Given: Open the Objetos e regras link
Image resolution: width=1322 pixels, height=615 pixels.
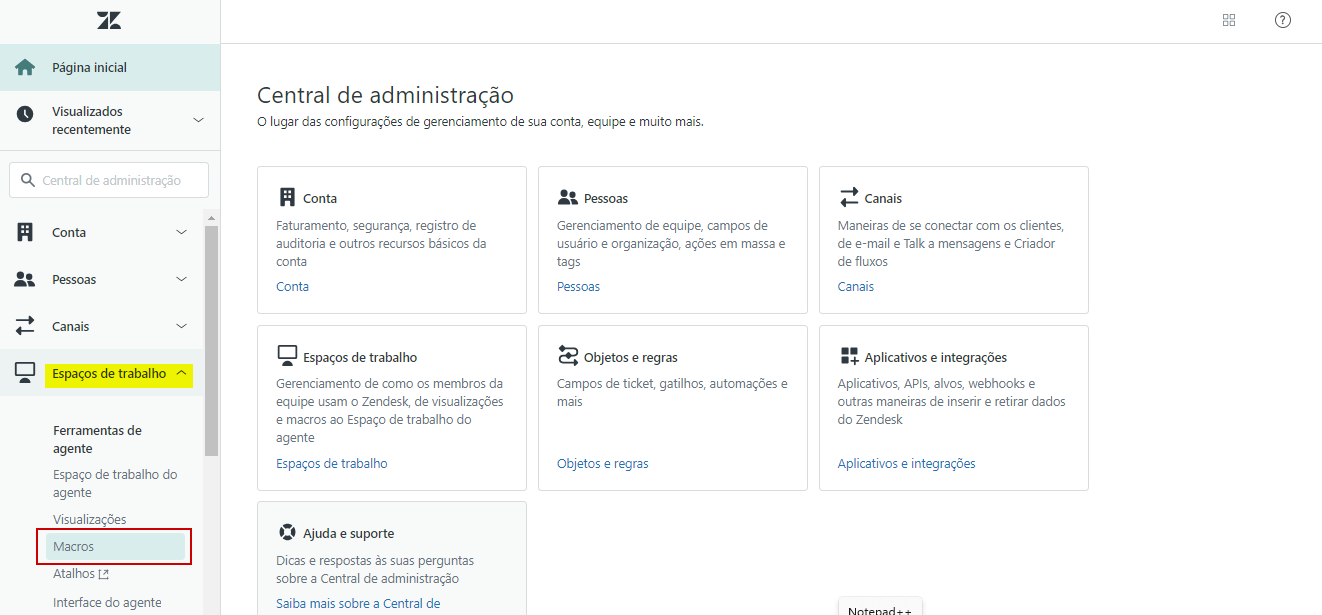Looking at the screenshot, I should coord(602,463).
